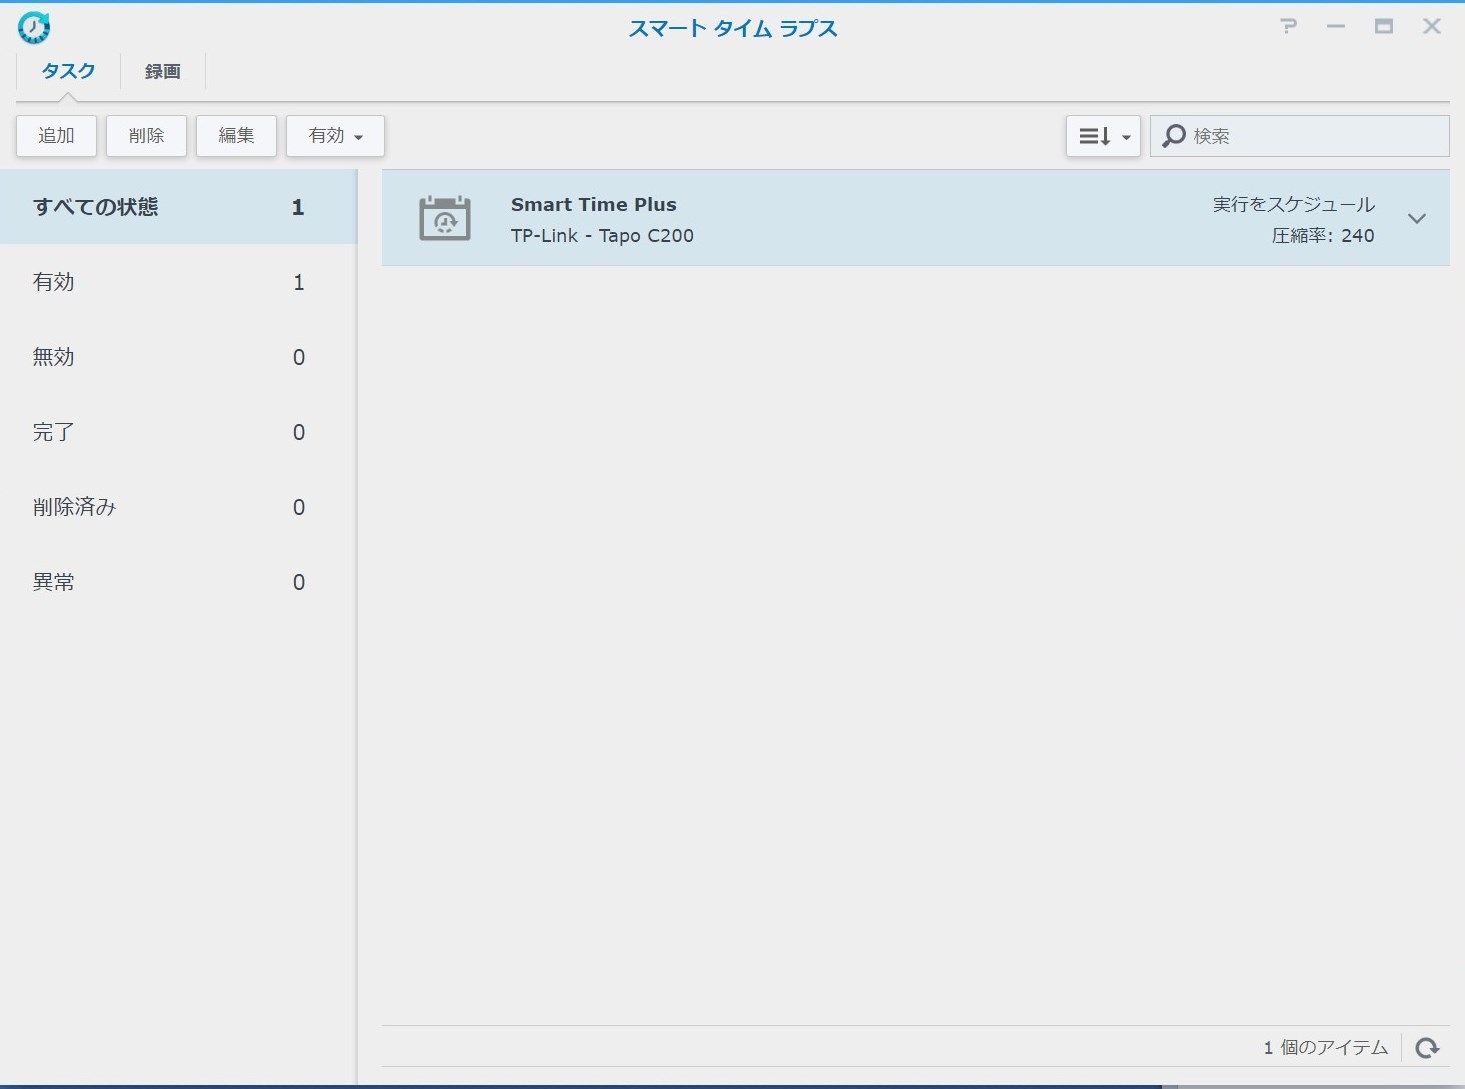The image size is (1465, 1089).
Task: Click the 追加 button
Action: tap(56, 136)
